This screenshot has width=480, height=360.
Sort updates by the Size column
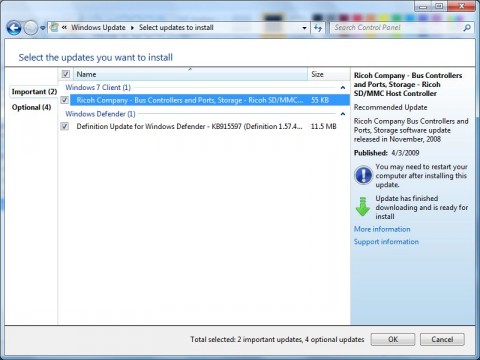point(328,74)
